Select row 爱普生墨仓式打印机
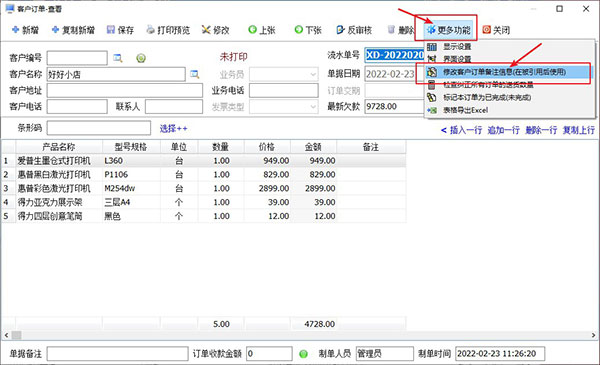 [204, 161]
